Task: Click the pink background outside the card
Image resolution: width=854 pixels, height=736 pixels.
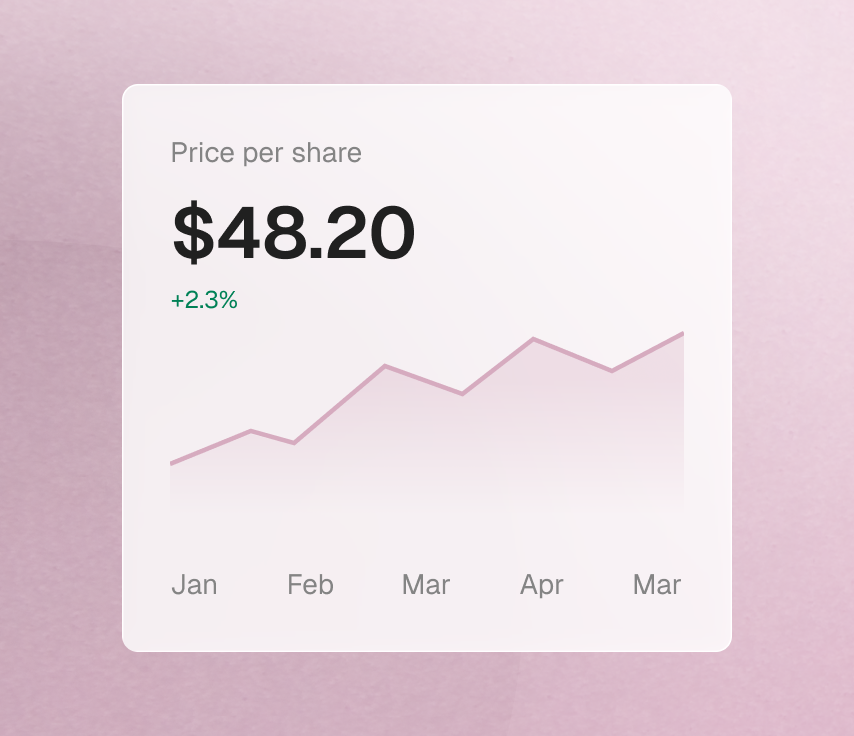Action: [x=60, y=381]
